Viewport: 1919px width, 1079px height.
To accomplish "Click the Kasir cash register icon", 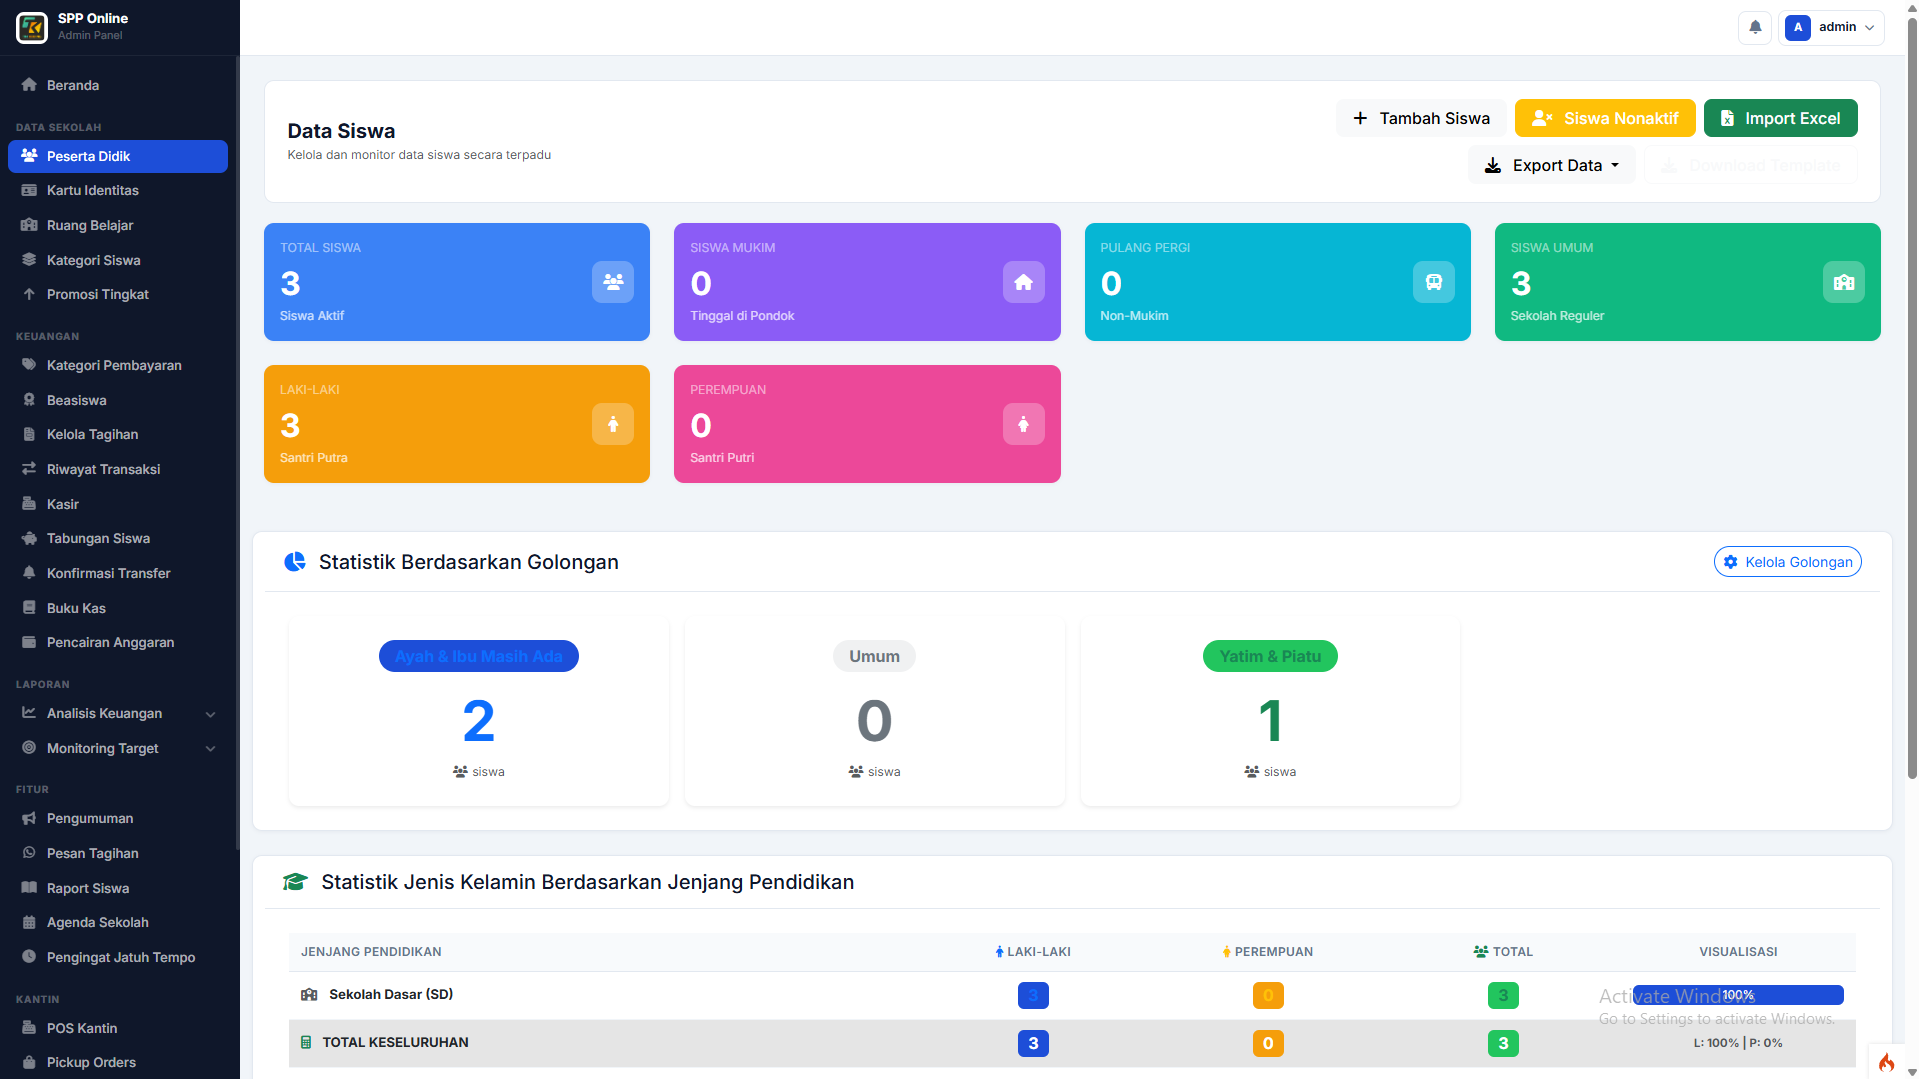I will point(29,504).
